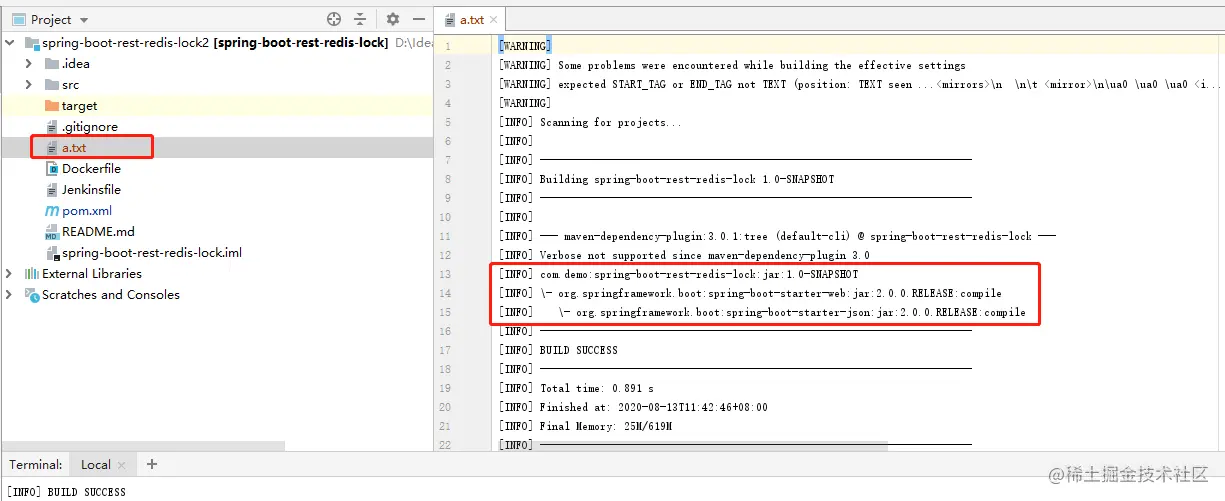The width and height of the screenshot is (1225, 501).
Task: Select the Dockerfile entry
Action: pyautogui.click(x=91, y=169)
